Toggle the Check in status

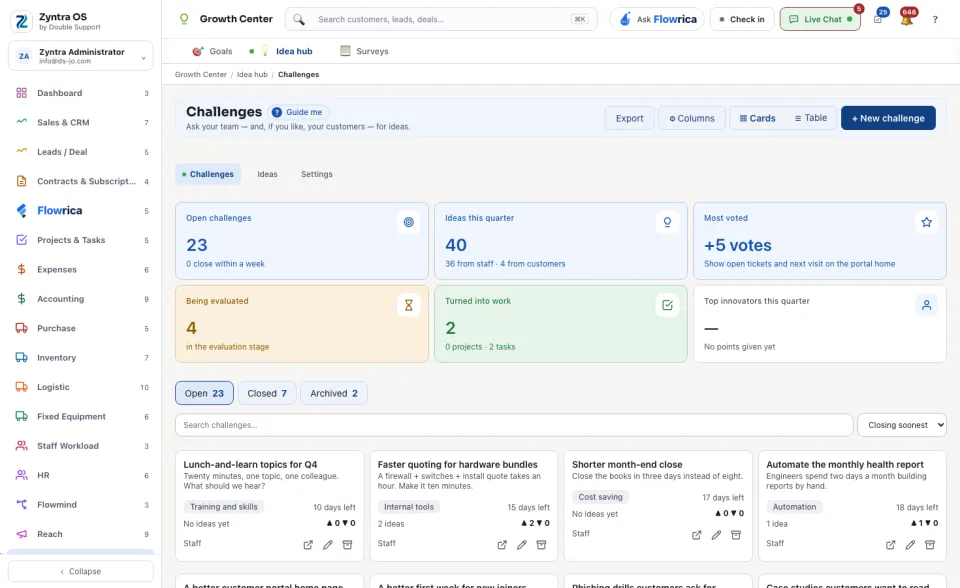[x=742, y=19]
